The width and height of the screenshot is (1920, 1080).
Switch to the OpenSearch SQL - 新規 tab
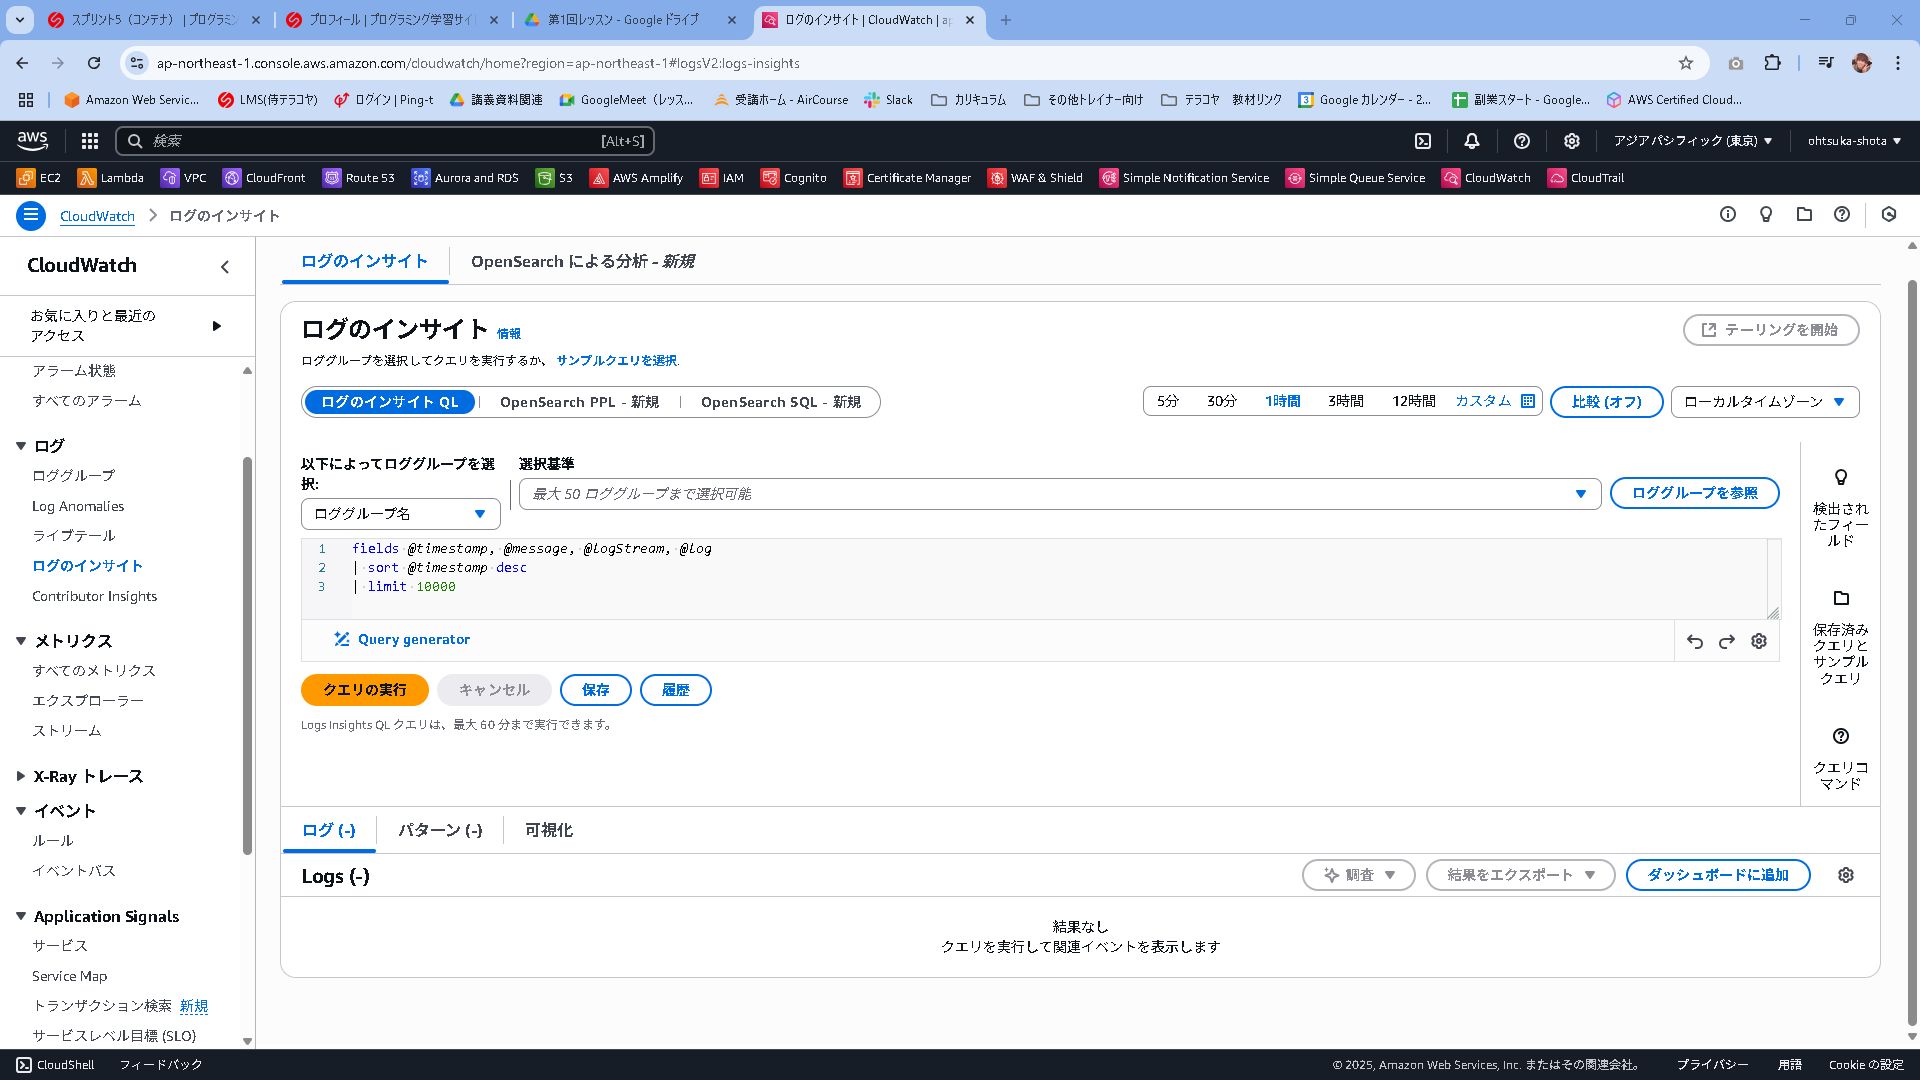780,402
